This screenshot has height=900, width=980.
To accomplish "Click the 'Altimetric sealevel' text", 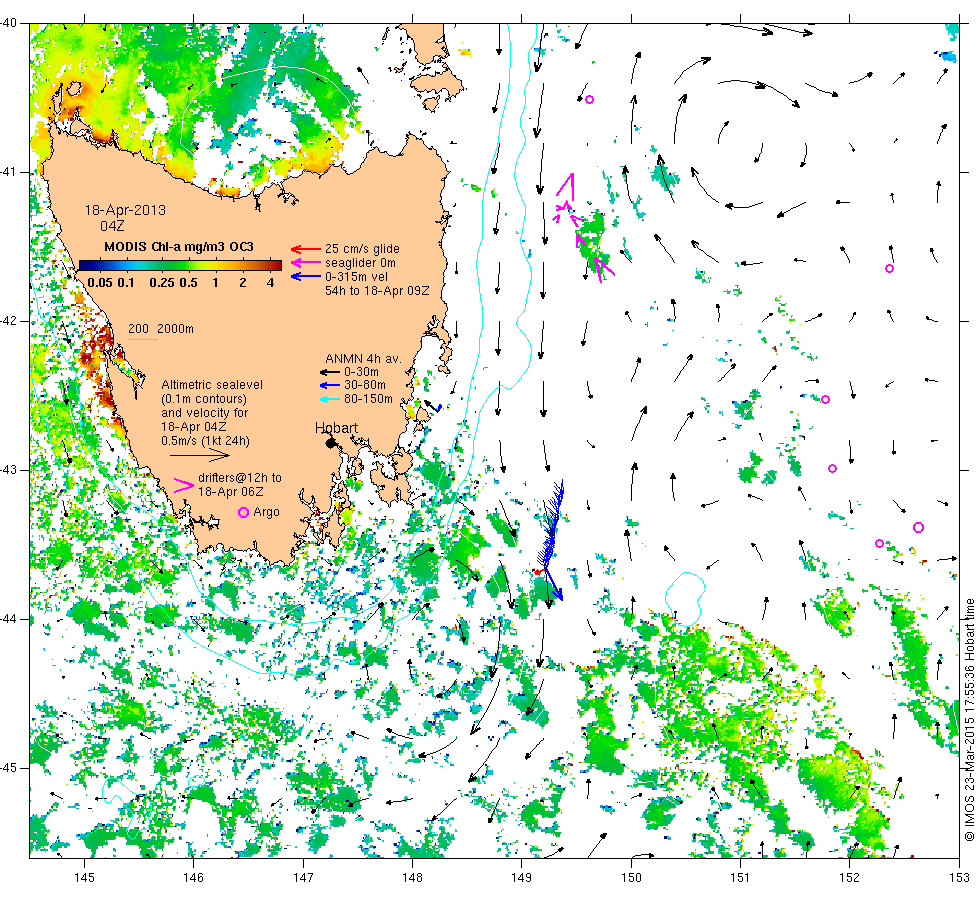I will tap(212, 385).
